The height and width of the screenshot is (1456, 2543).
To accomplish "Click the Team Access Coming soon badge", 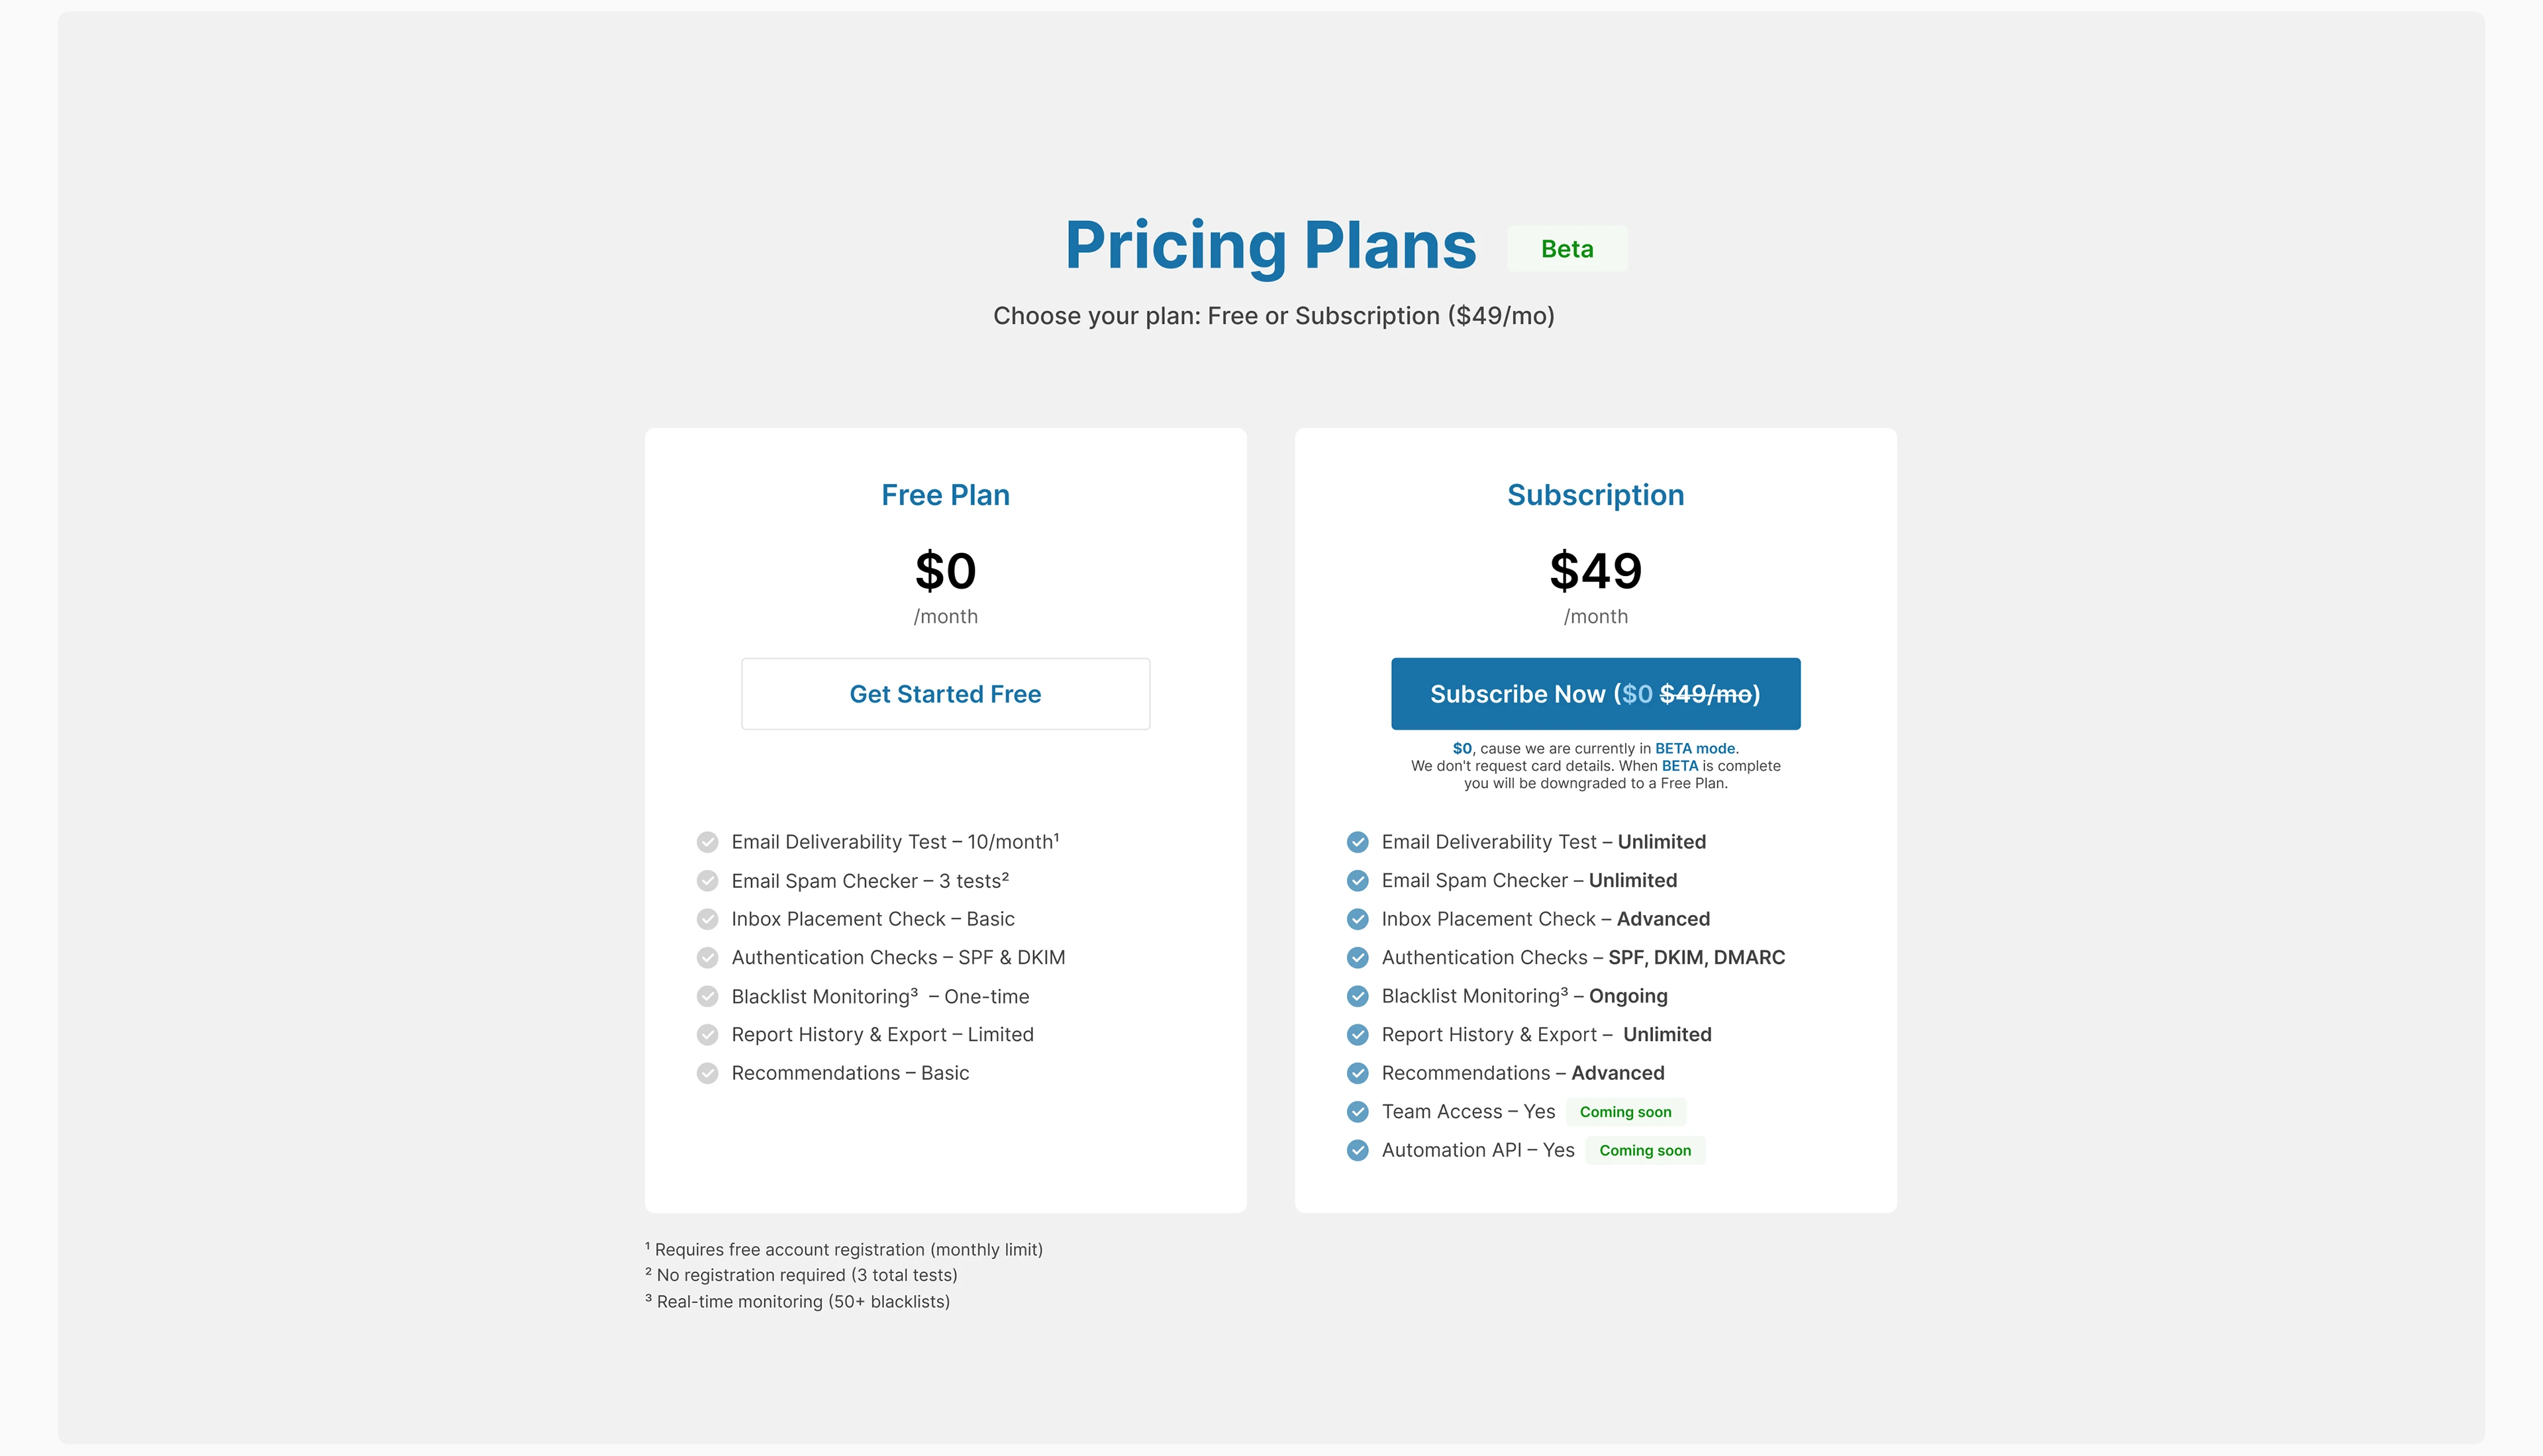I will coord(1625,1112).
